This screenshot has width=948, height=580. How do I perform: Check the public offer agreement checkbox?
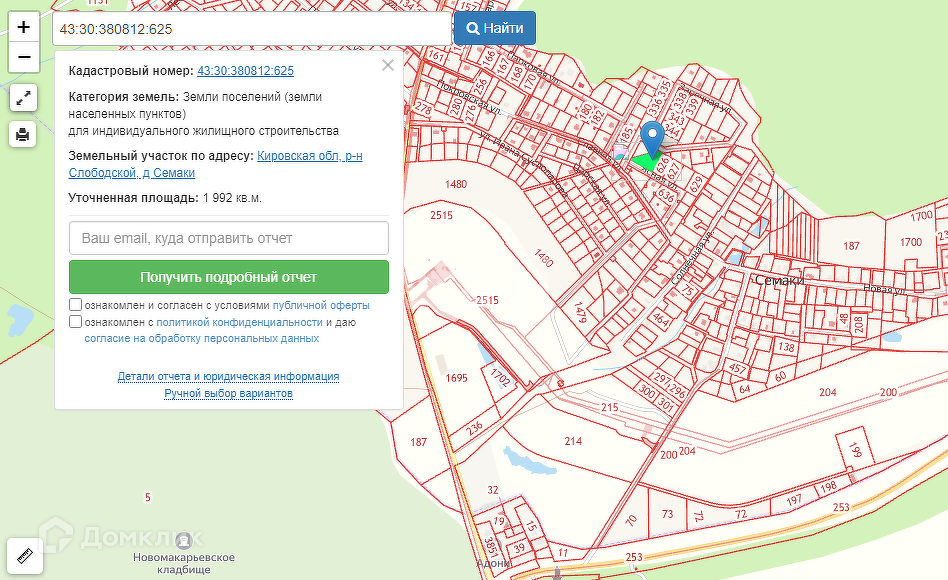point(76,305)
